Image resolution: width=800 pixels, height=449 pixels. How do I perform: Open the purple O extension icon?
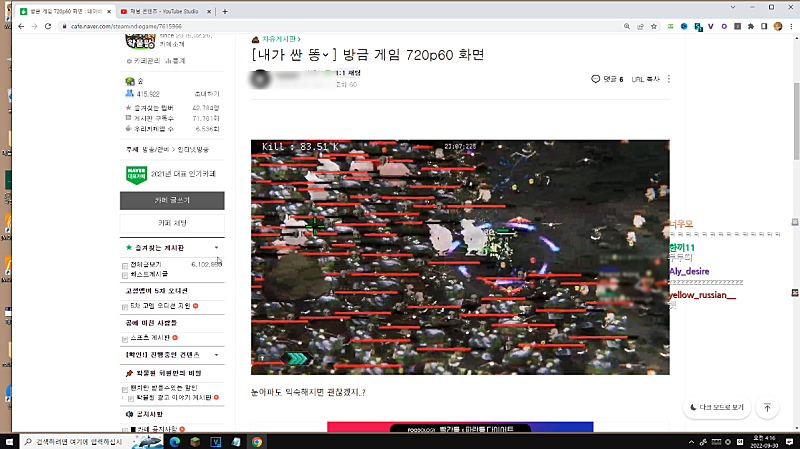click(x=724, y=27)
